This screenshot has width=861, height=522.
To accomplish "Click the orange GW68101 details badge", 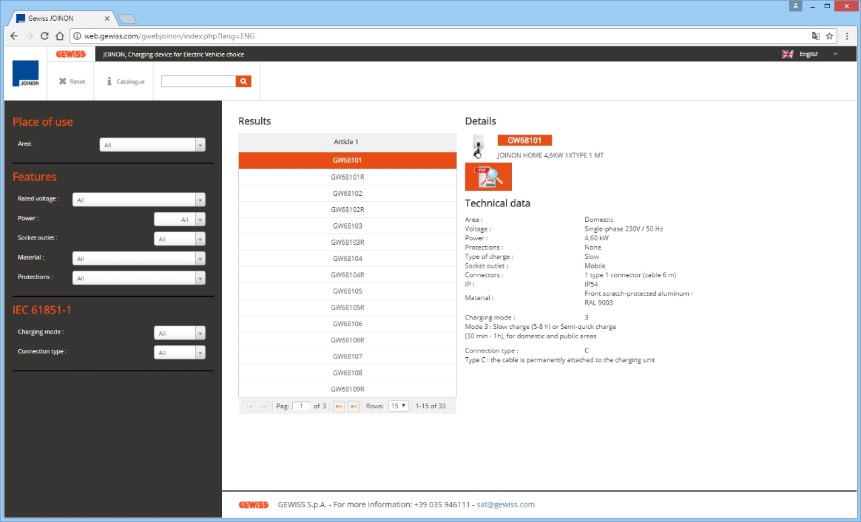I will pyautogui.click(x=524, y=141).
